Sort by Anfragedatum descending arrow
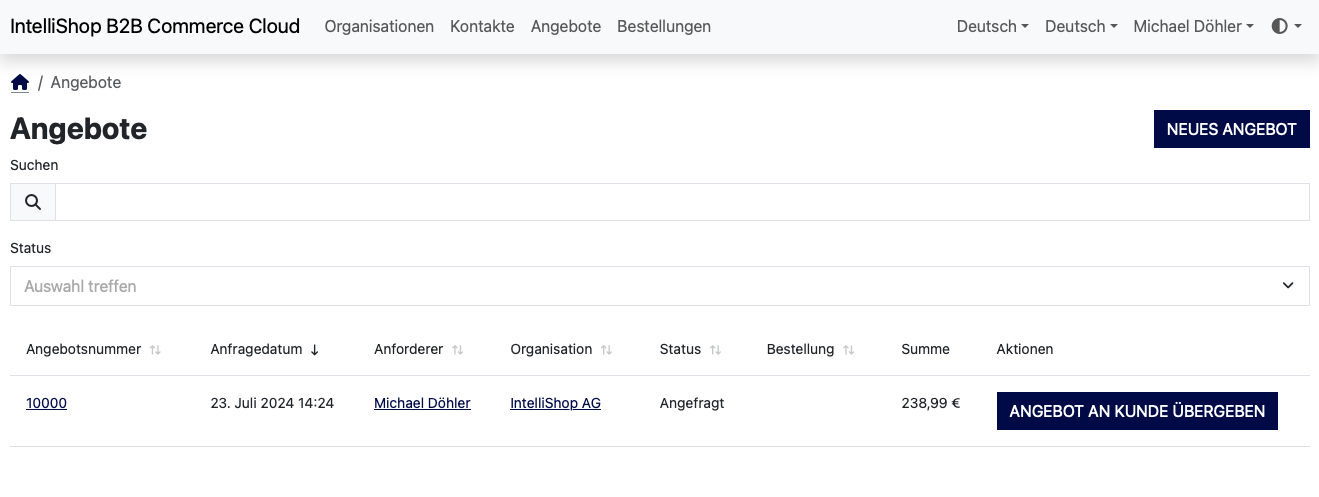 315,350
